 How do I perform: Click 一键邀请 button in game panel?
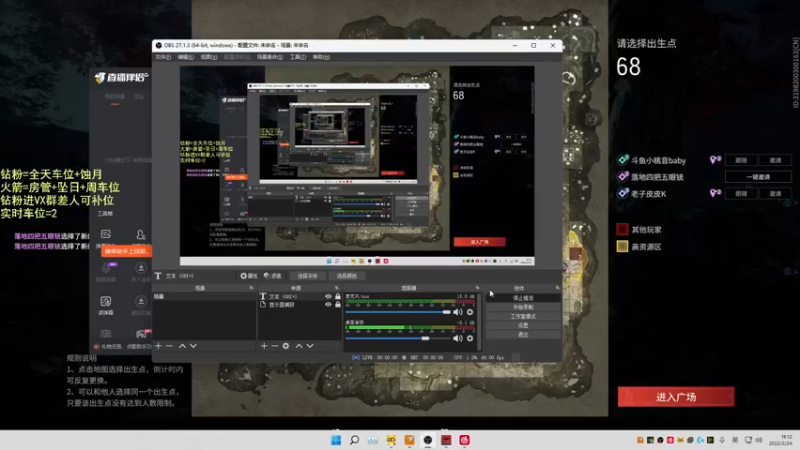pos(758,177)
